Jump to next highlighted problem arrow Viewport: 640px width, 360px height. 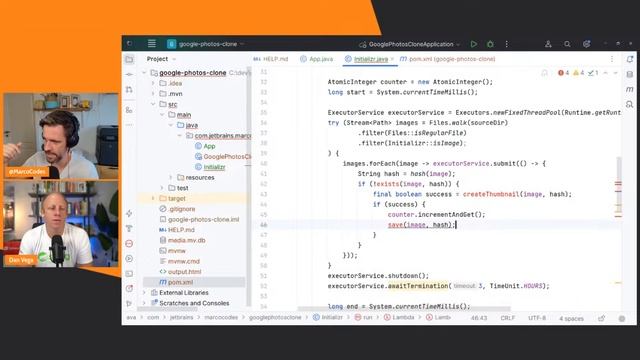coord(616,73)
